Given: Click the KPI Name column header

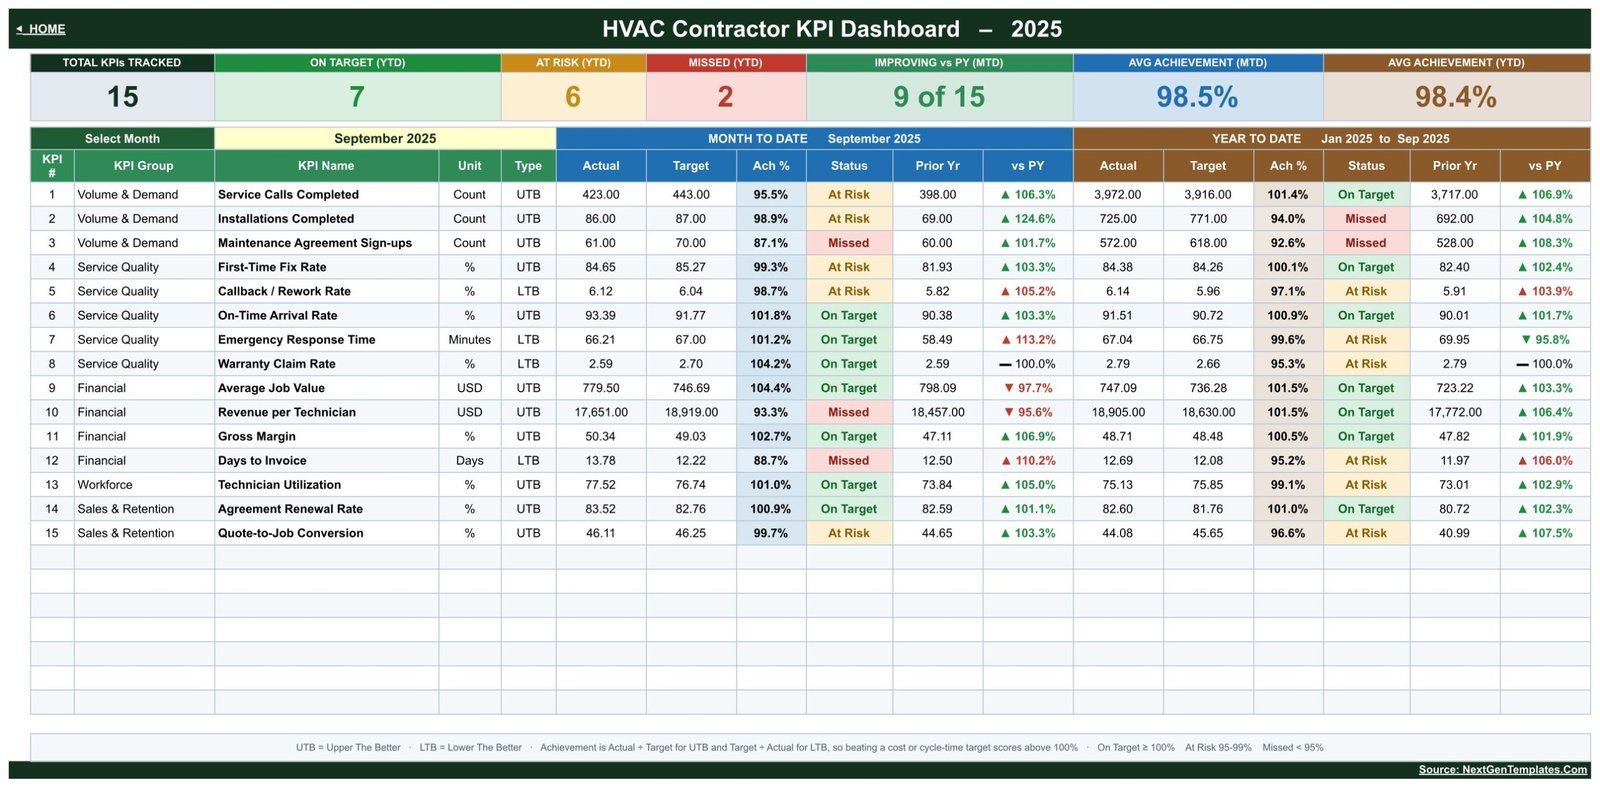Looking at the screenshot, I should pos(326,166).
